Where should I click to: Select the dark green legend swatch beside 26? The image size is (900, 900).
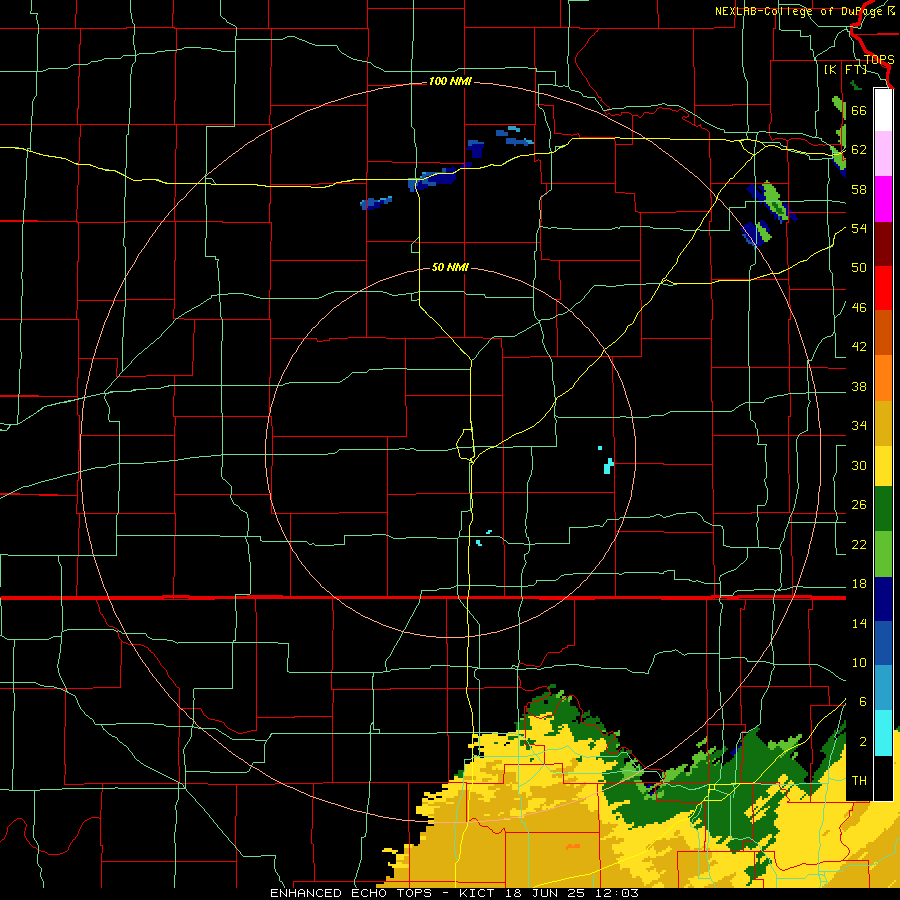coord(883,509)
